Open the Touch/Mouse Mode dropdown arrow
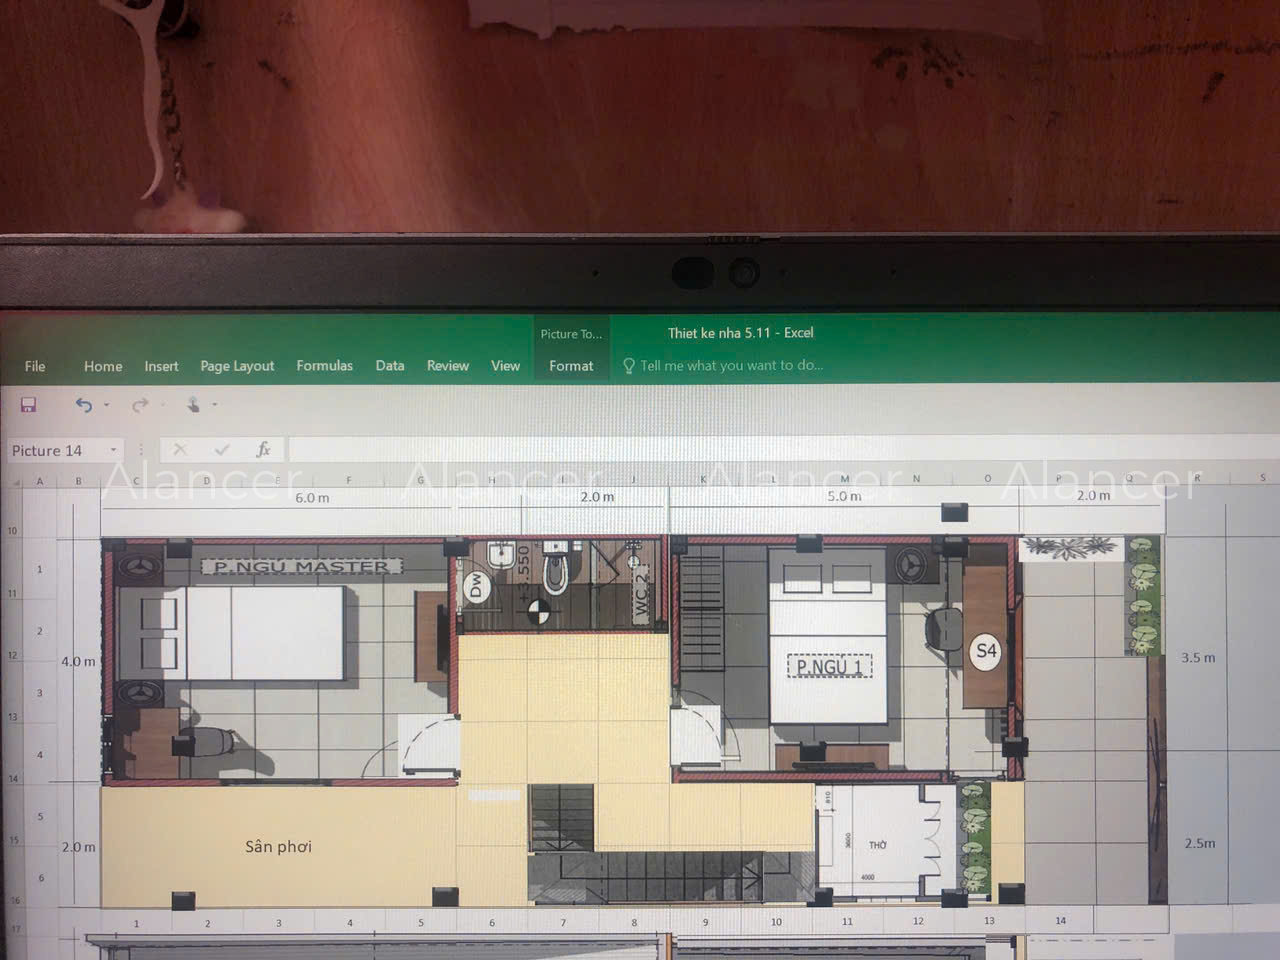The height and width of the screenshot is (960, 1280). 215,405
